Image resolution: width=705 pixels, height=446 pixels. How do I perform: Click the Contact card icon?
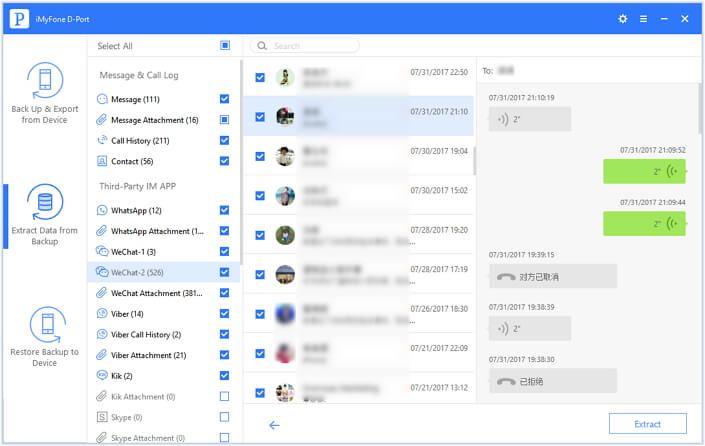(102, 161)
